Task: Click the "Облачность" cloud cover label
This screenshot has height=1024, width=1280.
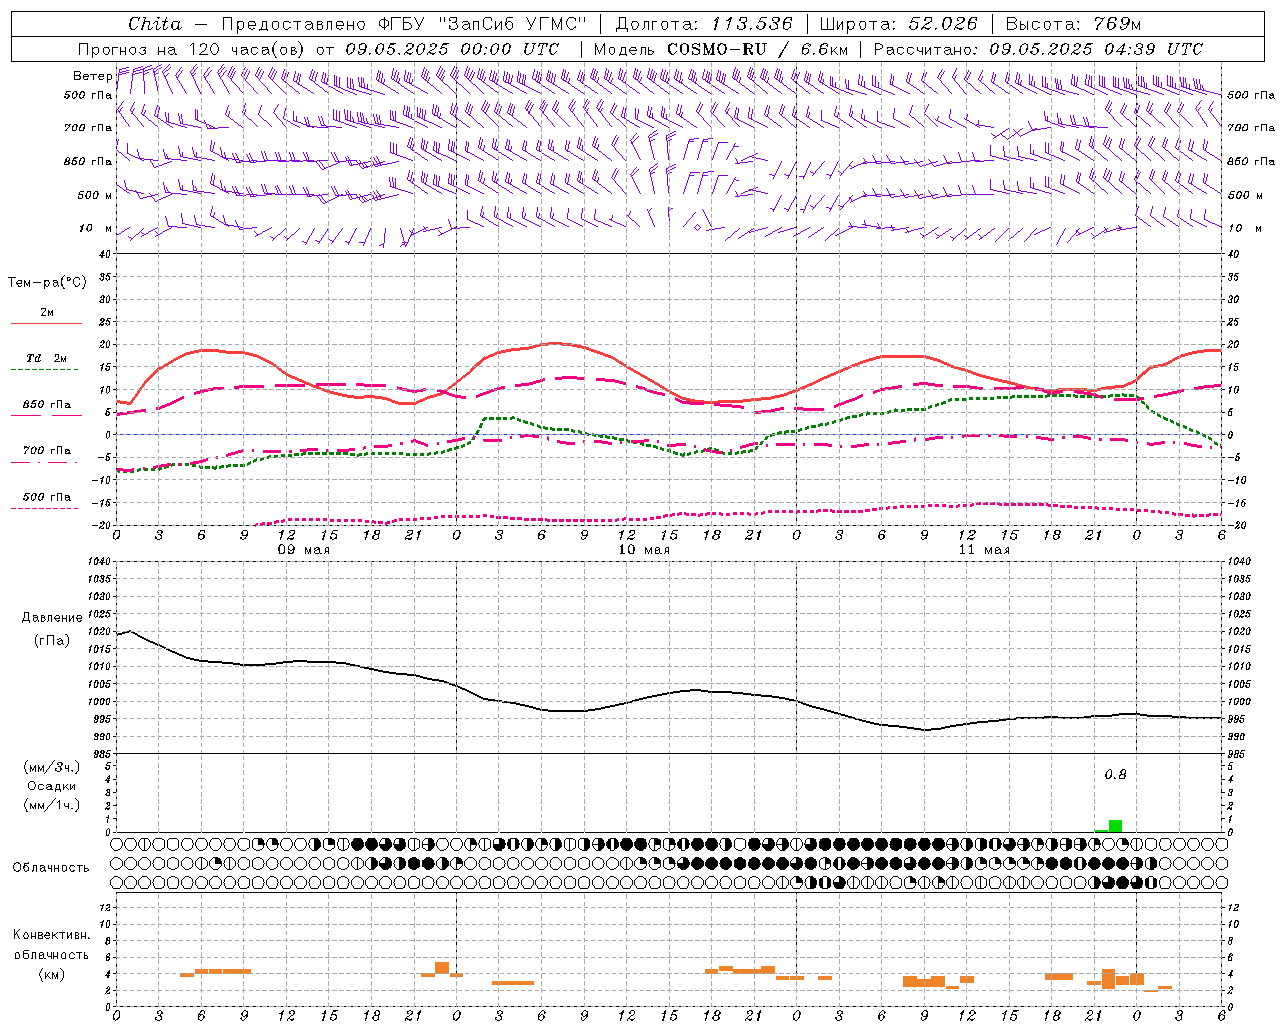Action: click(x=51, y=868)
